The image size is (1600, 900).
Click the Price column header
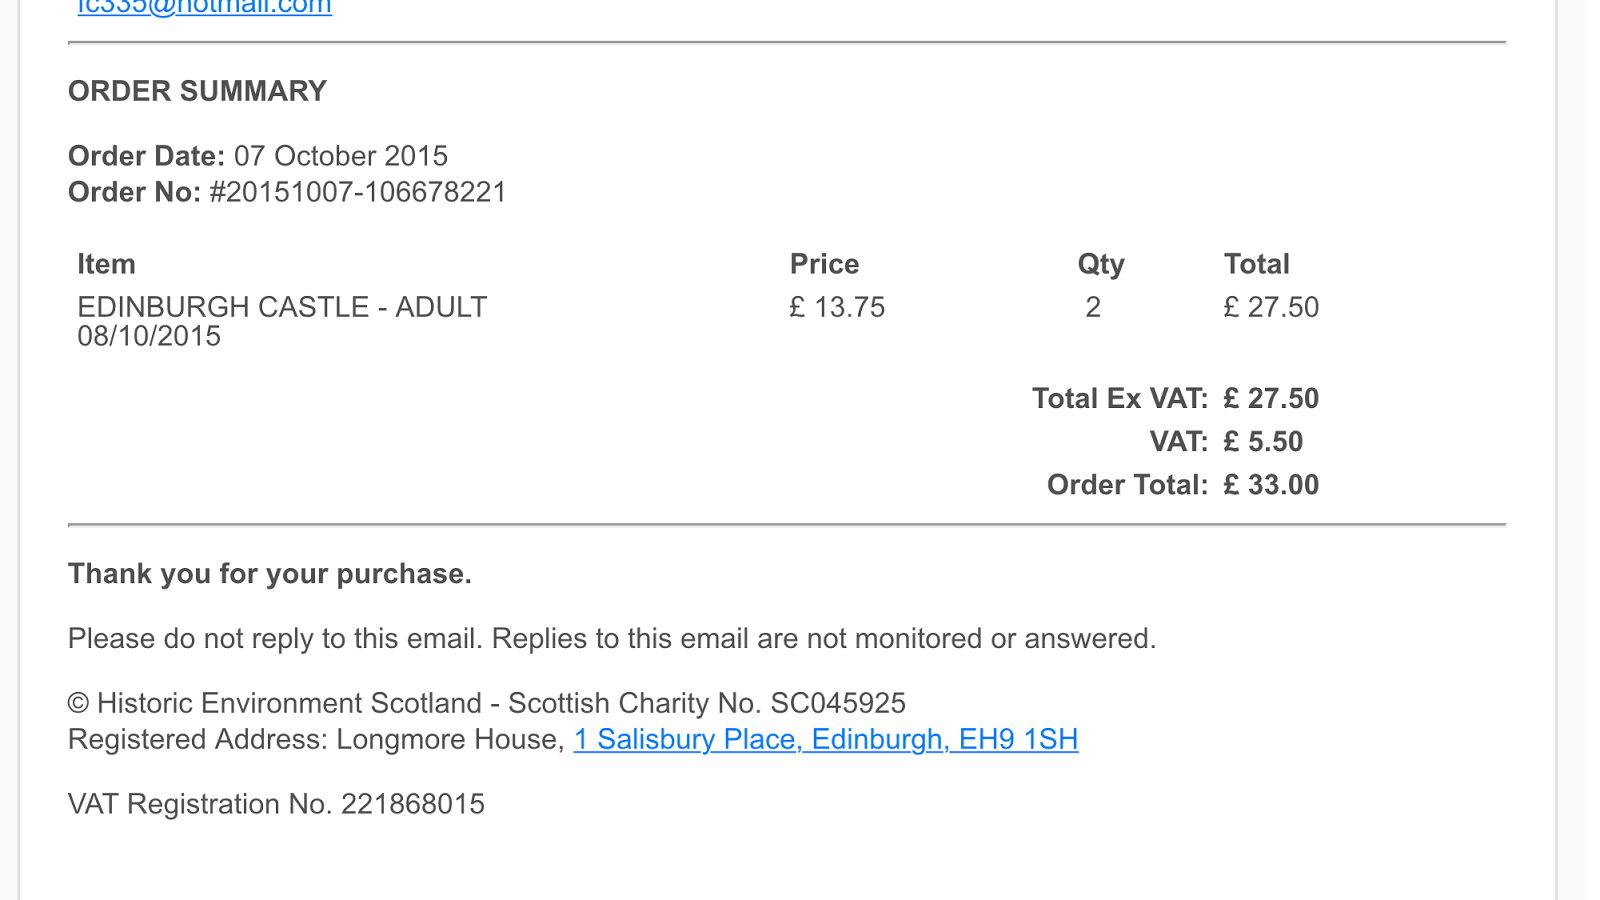click(824, 264)
